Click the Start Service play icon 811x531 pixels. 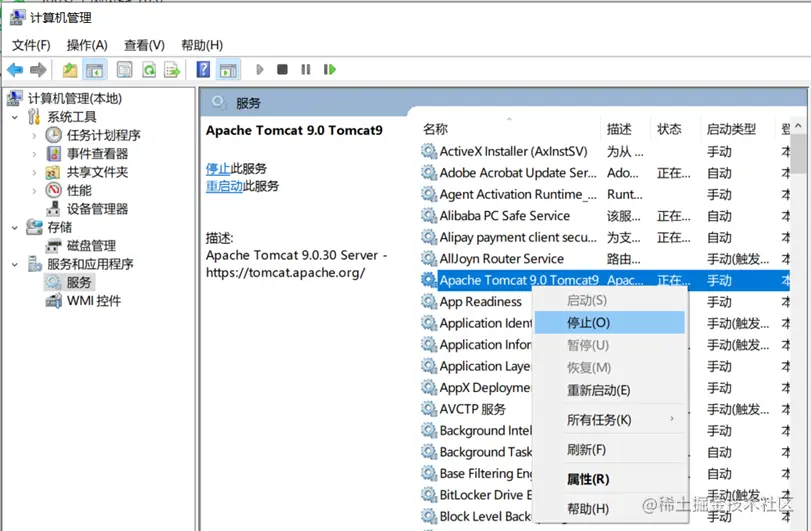pyautogui.click(x=260, y=69)
